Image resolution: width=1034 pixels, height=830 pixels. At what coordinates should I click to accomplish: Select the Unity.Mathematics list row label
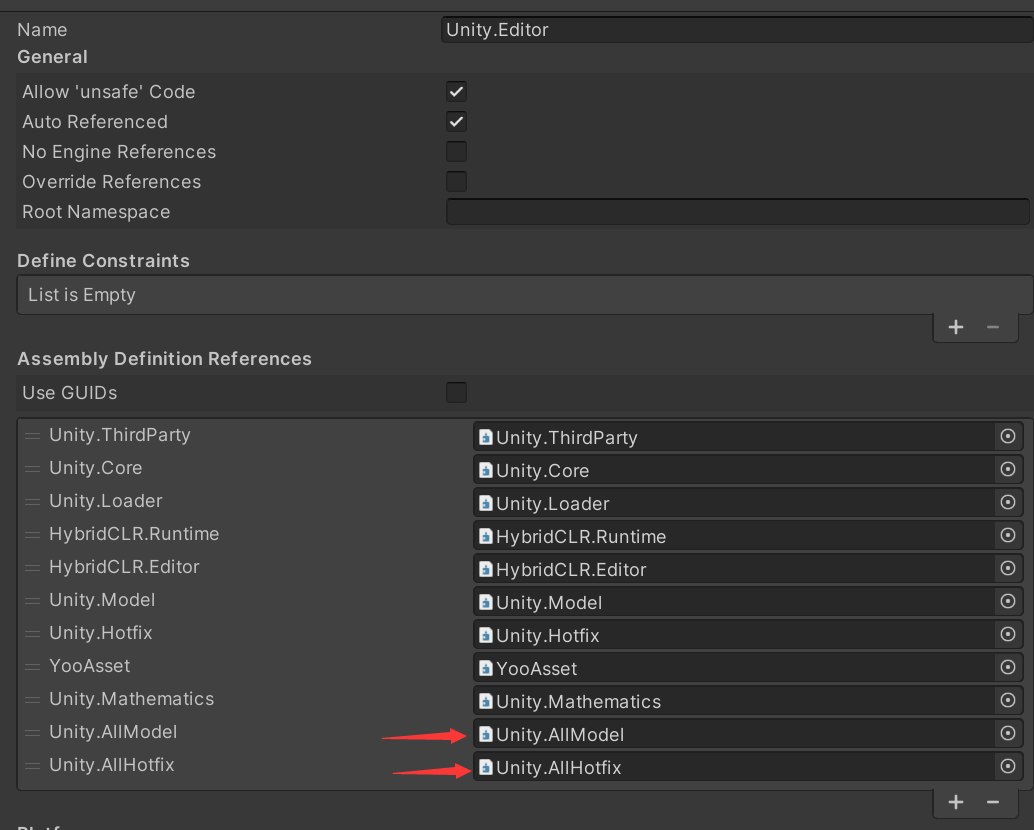coord(132,699)
